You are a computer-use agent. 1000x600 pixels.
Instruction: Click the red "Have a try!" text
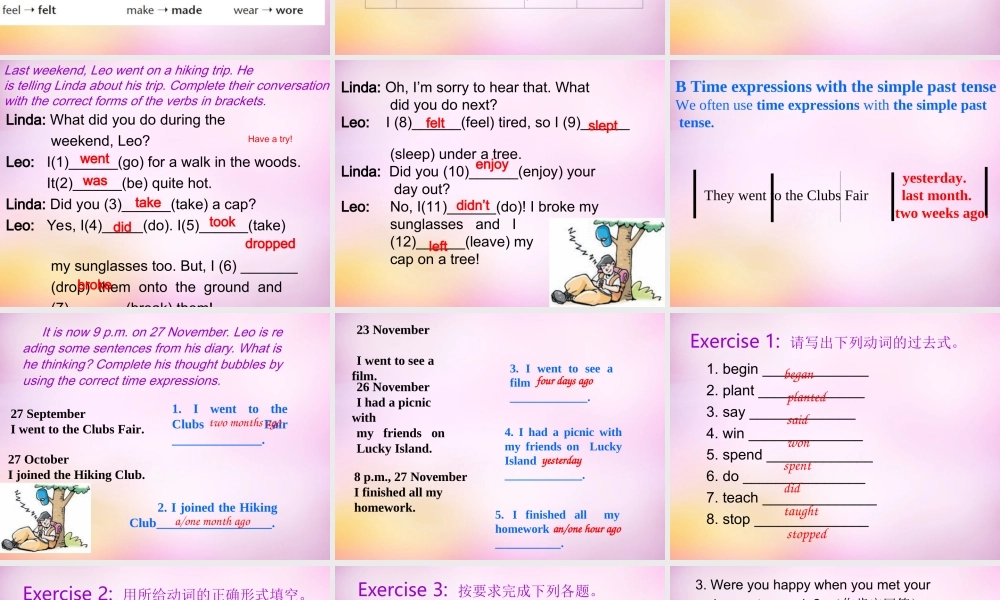point(270,140)
